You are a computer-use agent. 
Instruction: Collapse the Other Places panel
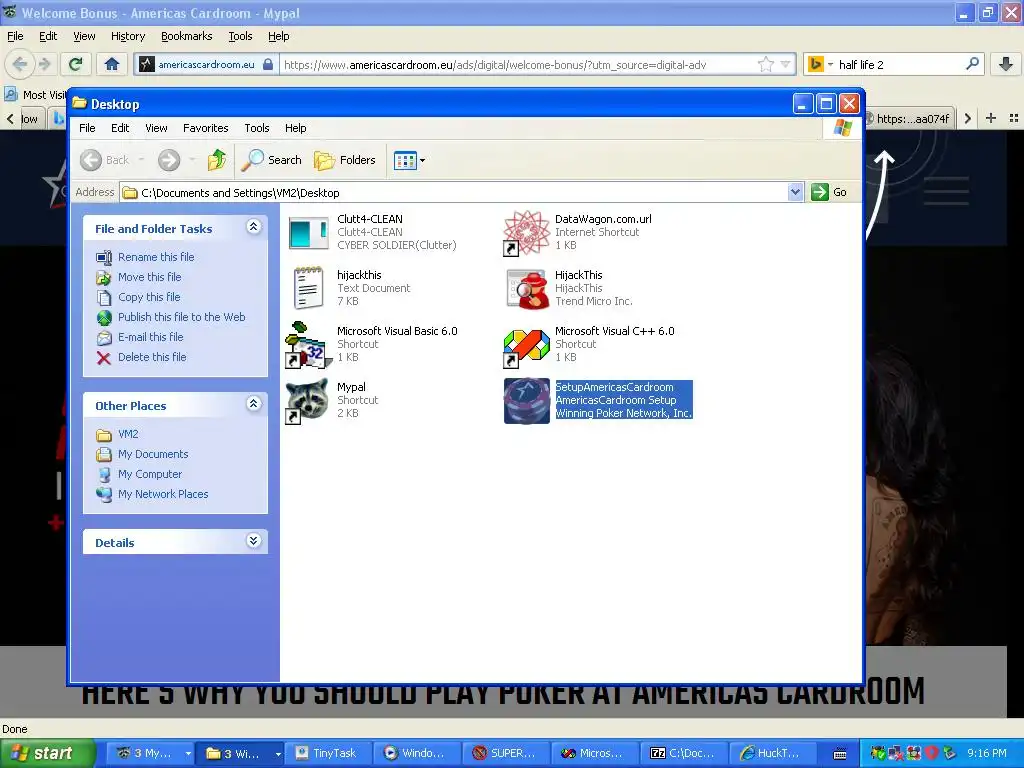click(253, 404)
